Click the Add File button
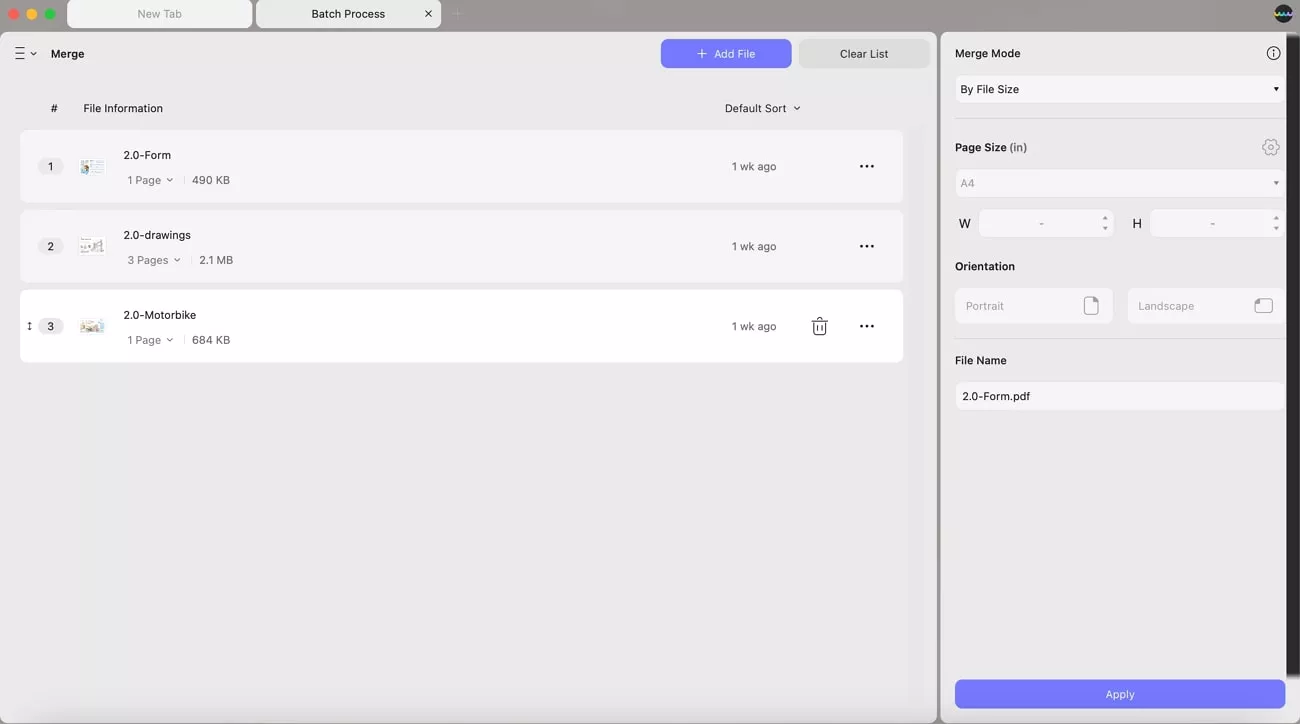 click(726, 53)
